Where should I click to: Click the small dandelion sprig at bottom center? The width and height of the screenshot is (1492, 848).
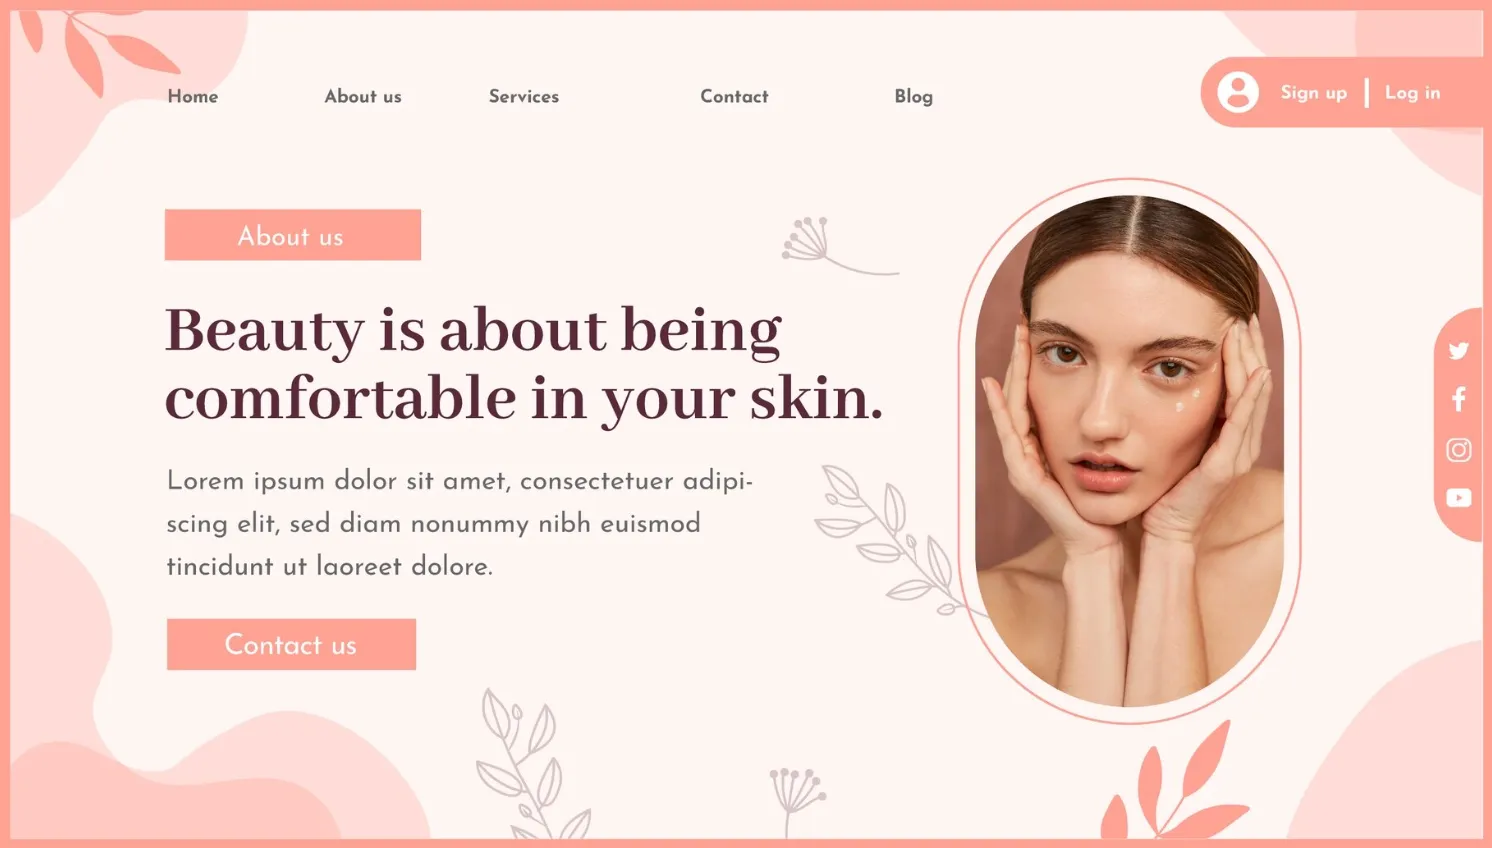point(796,800)
